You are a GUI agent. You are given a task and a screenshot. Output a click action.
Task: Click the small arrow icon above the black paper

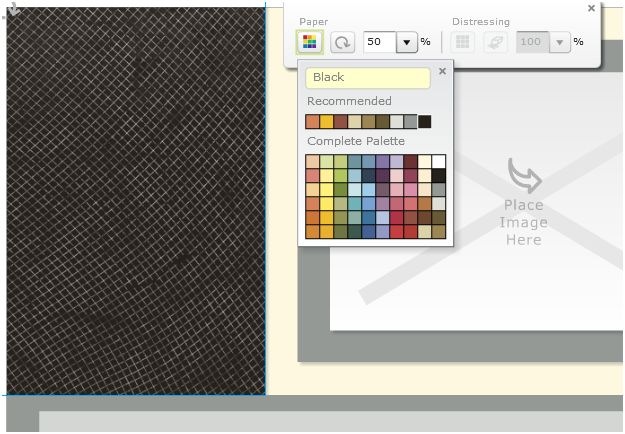(x=14, y=9)
